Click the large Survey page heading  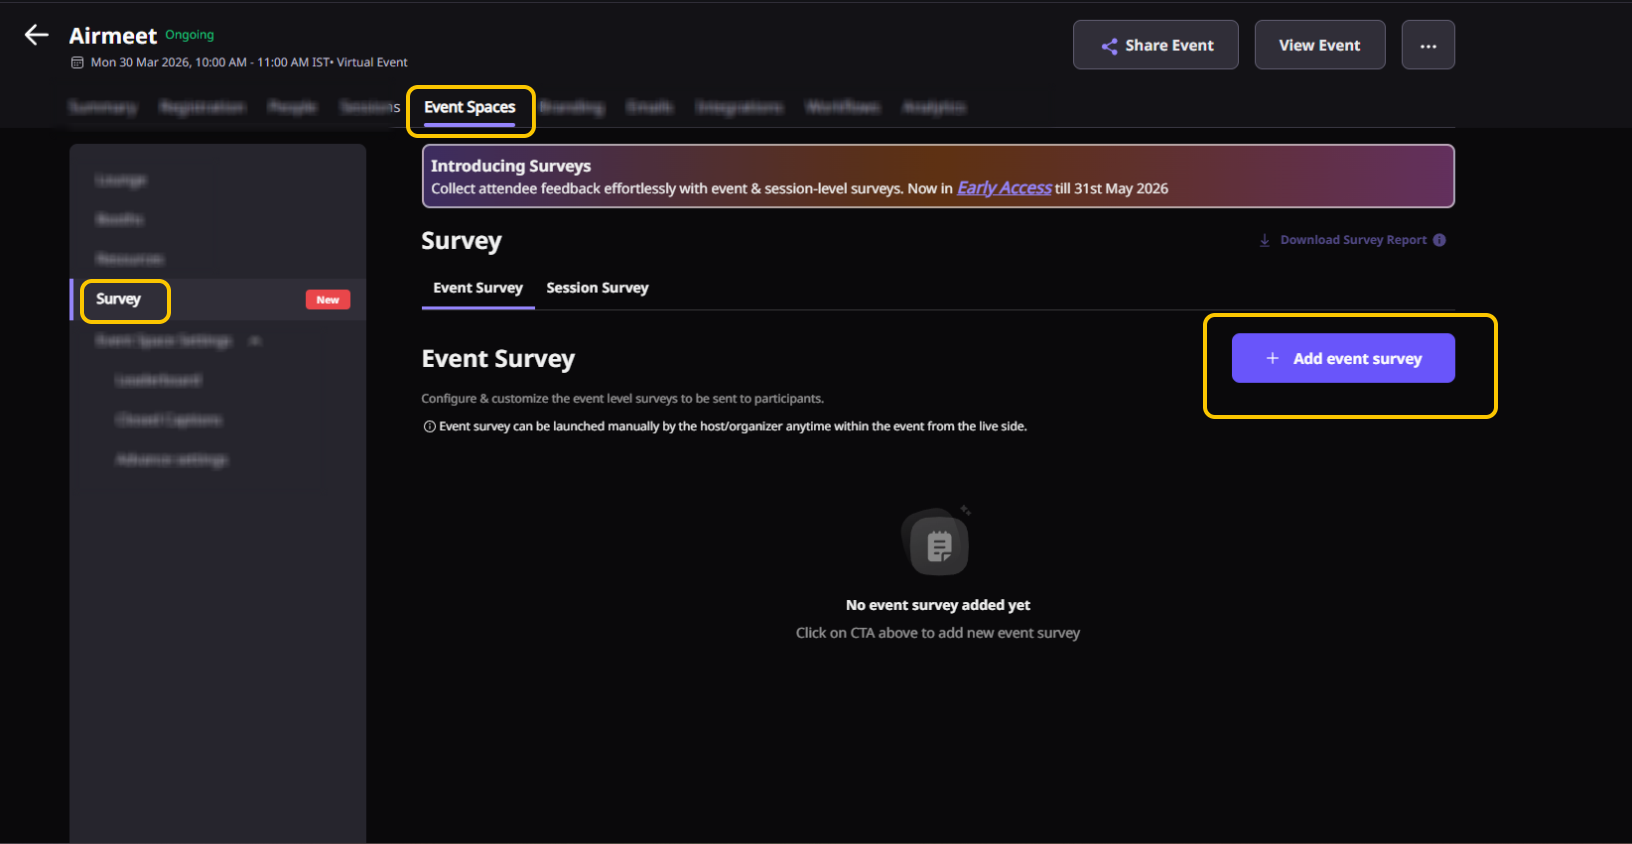pos(461,241)
